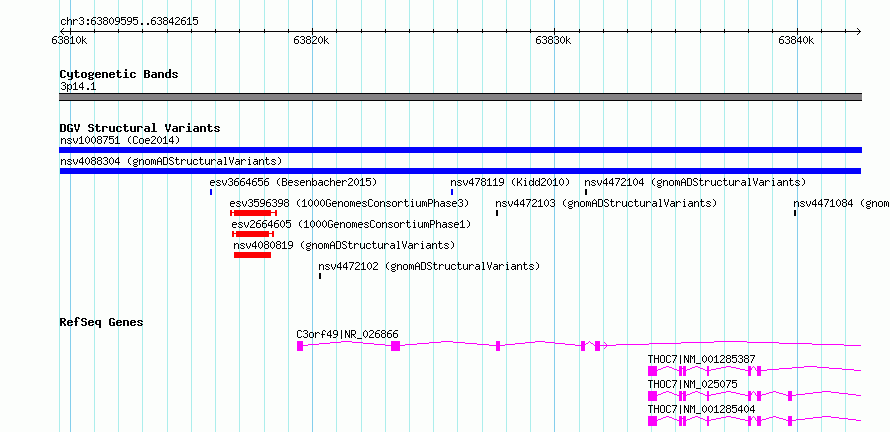Open the nsv478119 (Kidd2010) variant label
This screenshot has width=890, height=432.
click(x=510, y=182)
